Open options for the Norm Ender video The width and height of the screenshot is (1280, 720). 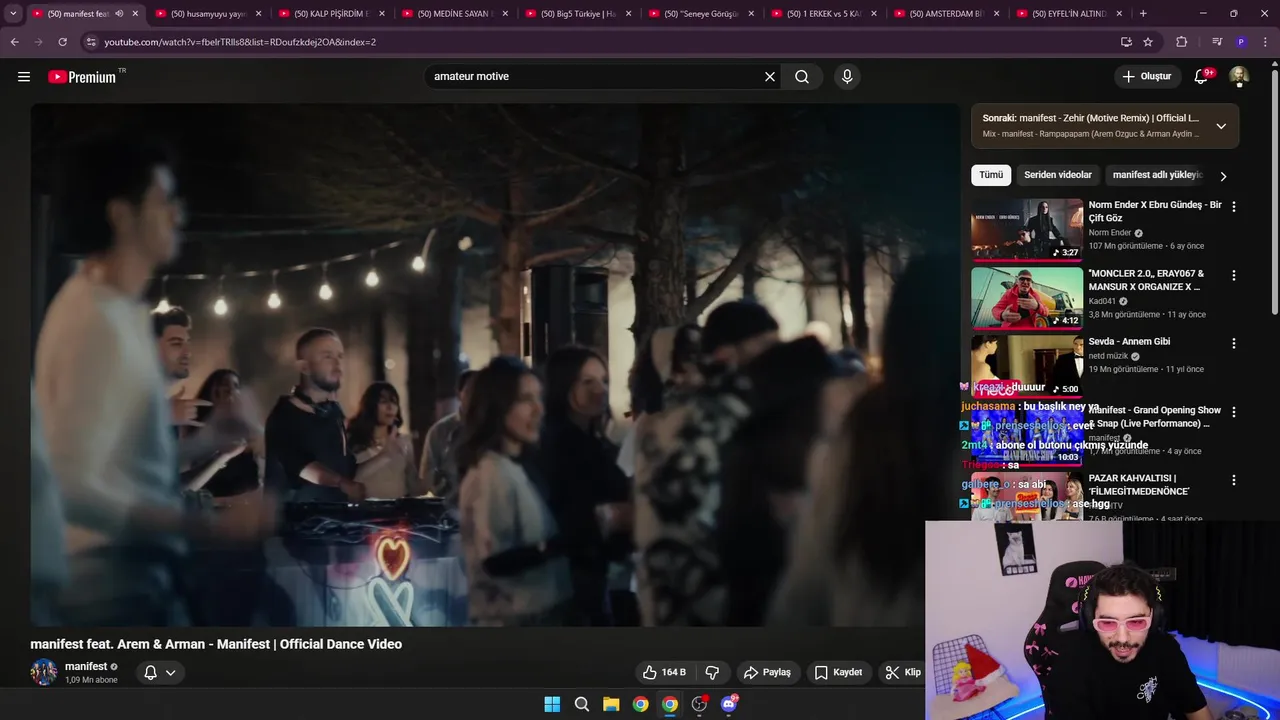pyautogui.click(x=1233, y=206)
